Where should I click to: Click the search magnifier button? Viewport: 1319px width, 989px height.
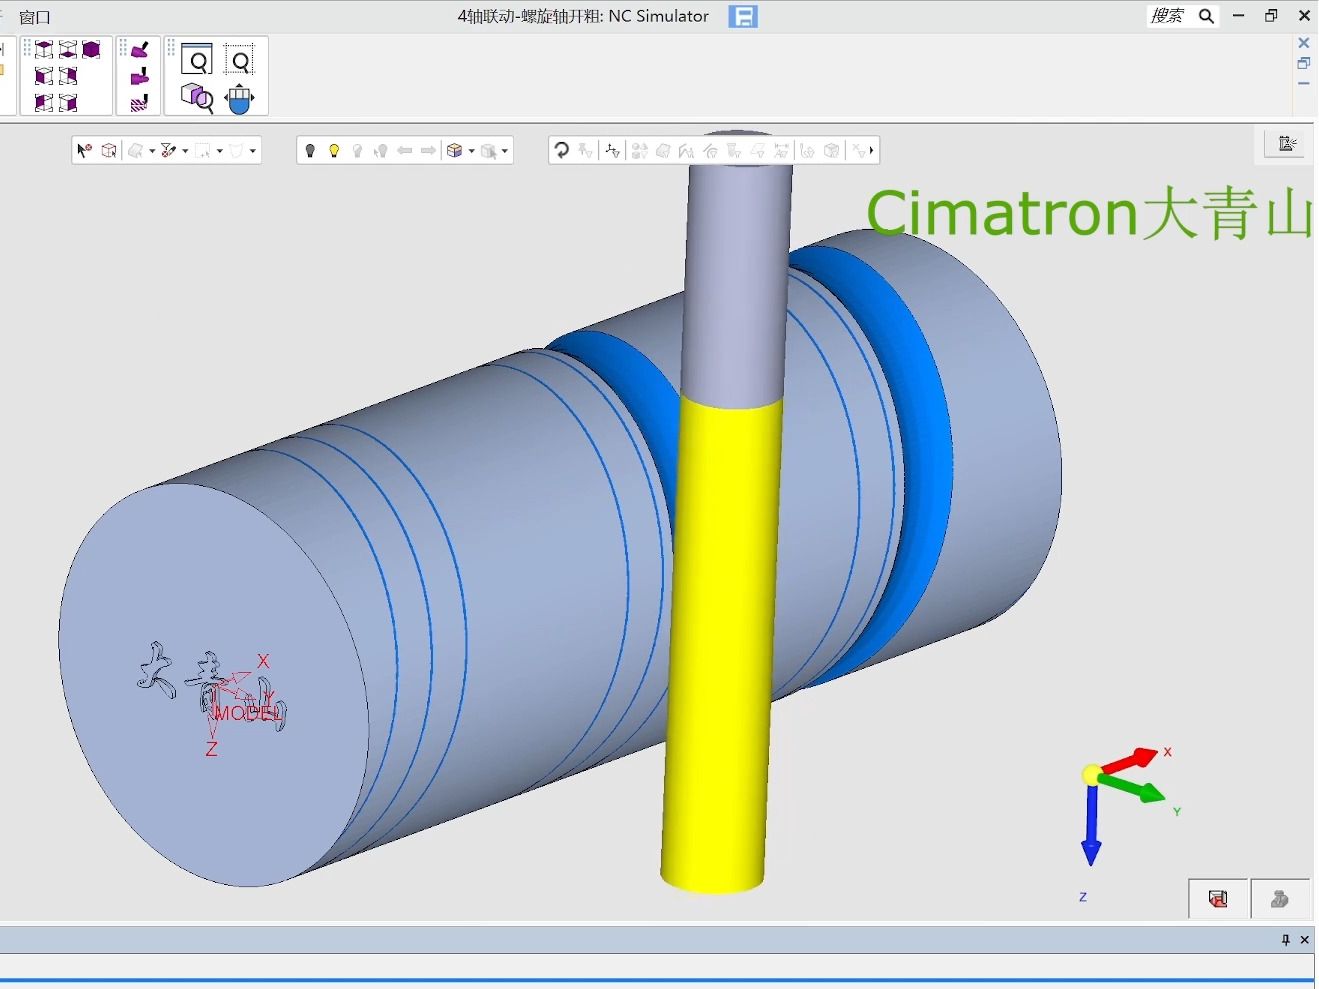click(1206, 16)
